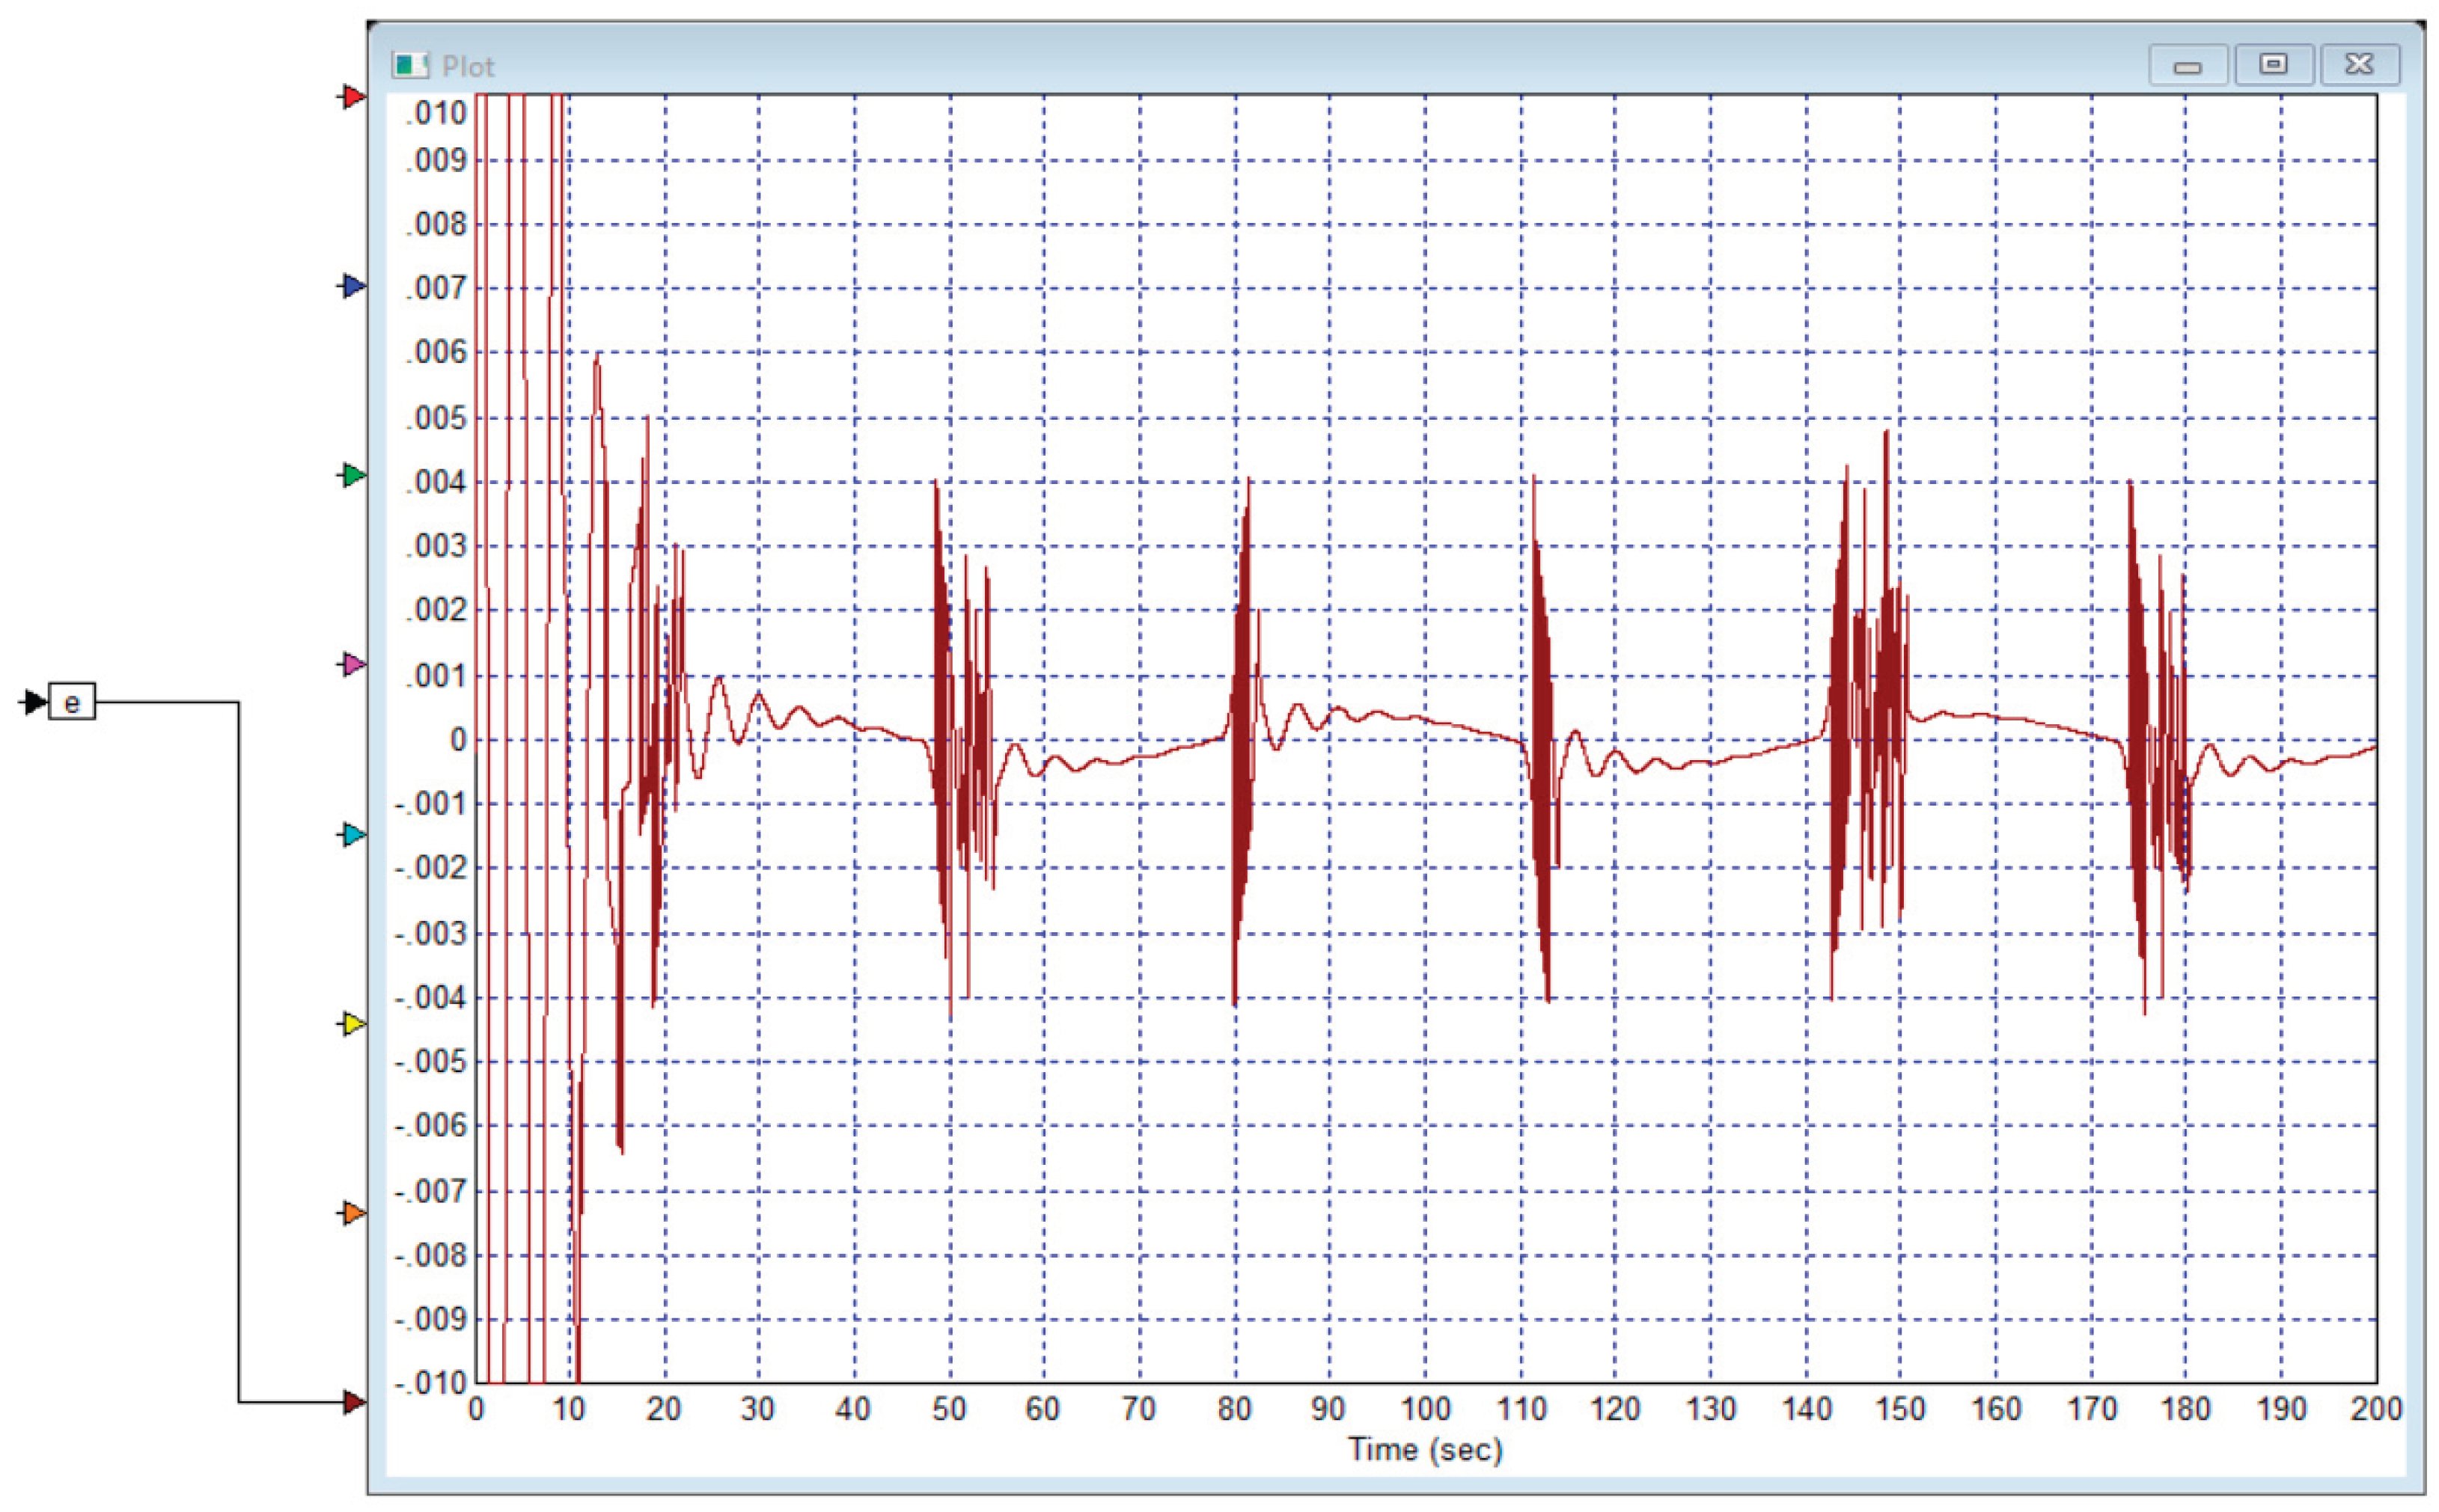Maximize the Plot window

(x=2273, y=65)
